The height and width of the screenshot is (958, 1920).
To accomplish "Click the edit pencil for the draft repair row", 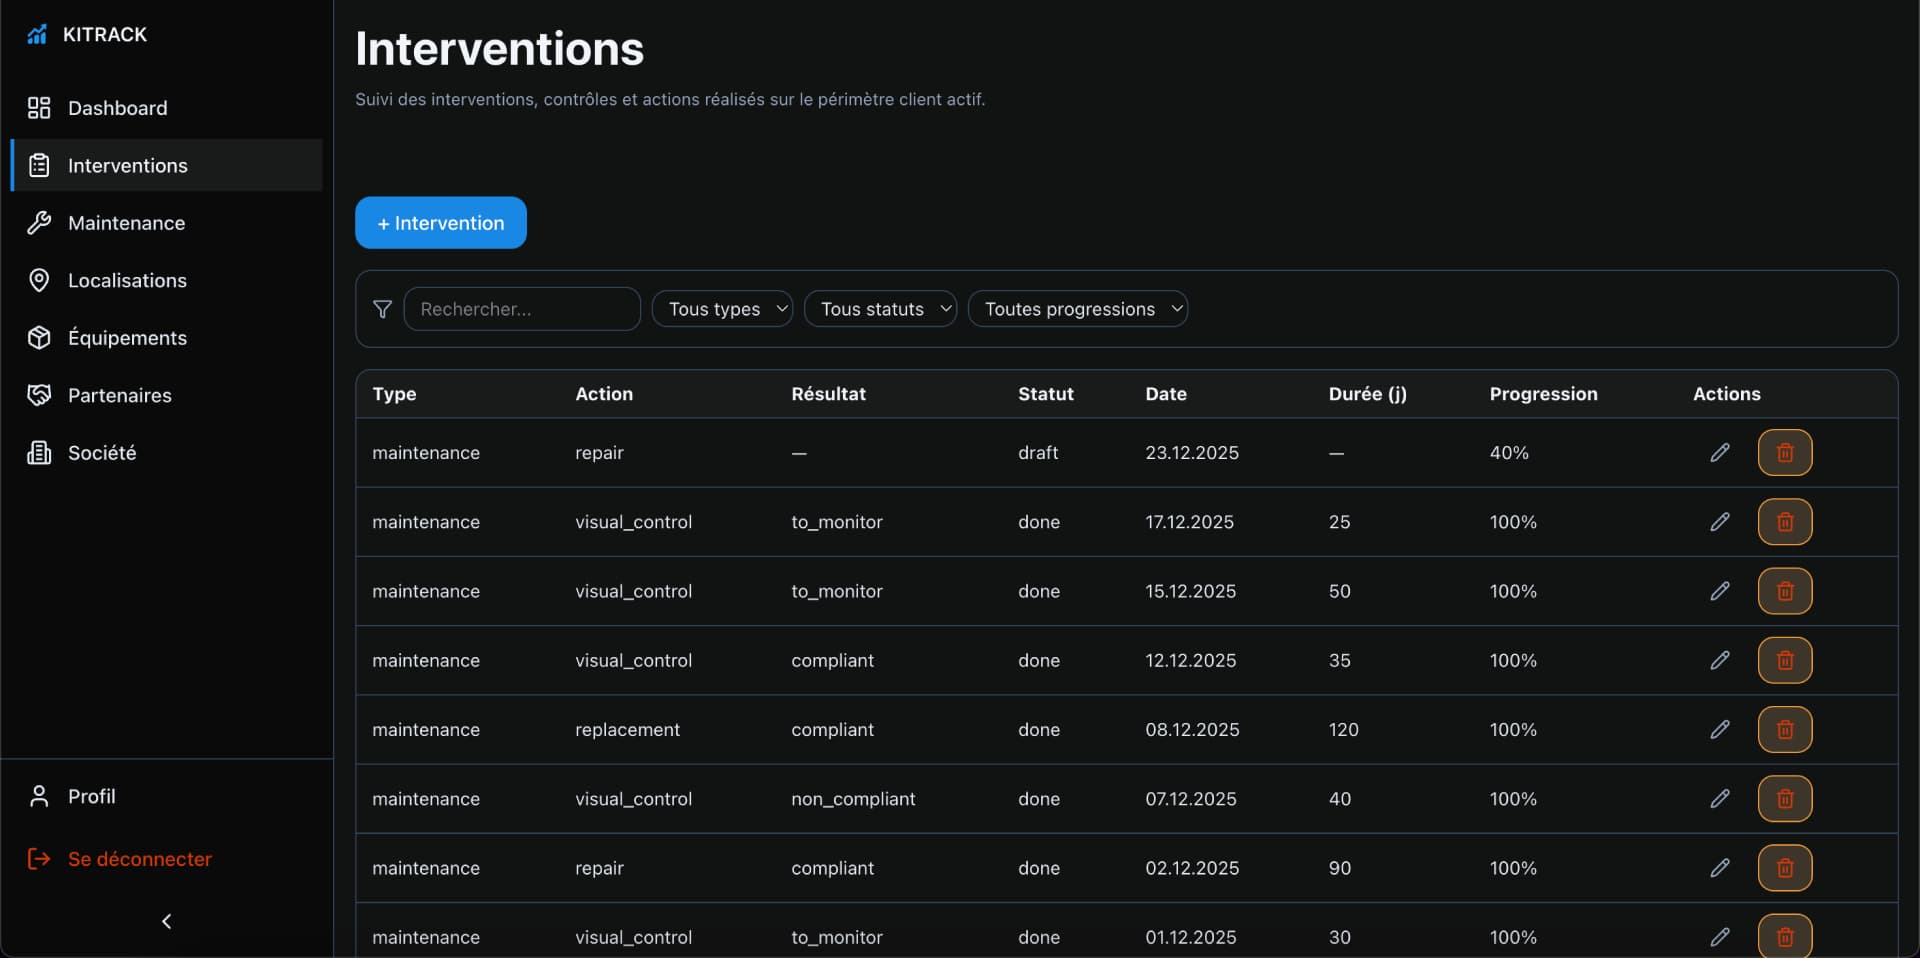I will pyautogui.click(x=1719, y=453).
